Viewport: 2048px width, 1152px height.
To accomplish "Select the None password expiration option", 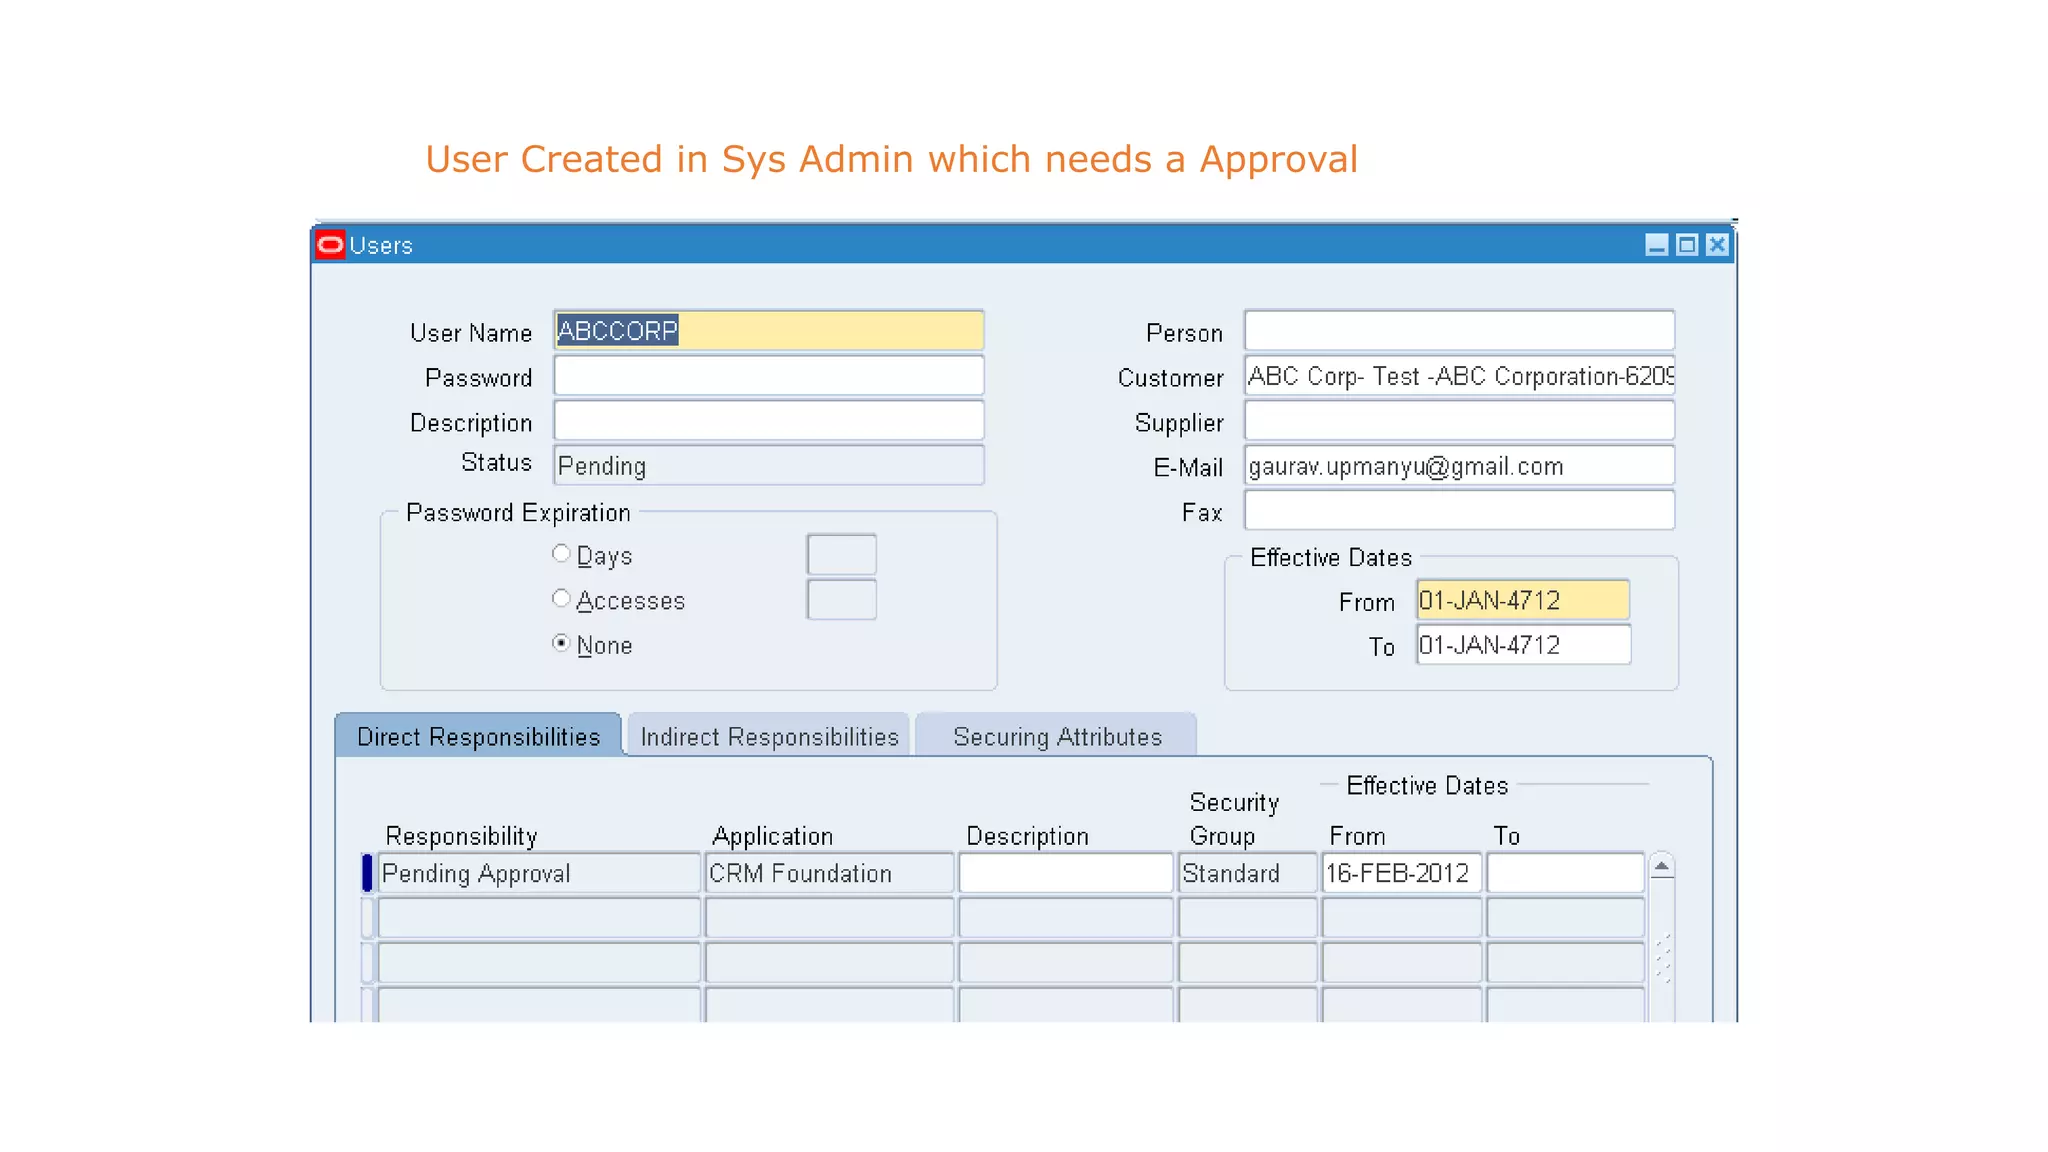I will tap(561, 643).
